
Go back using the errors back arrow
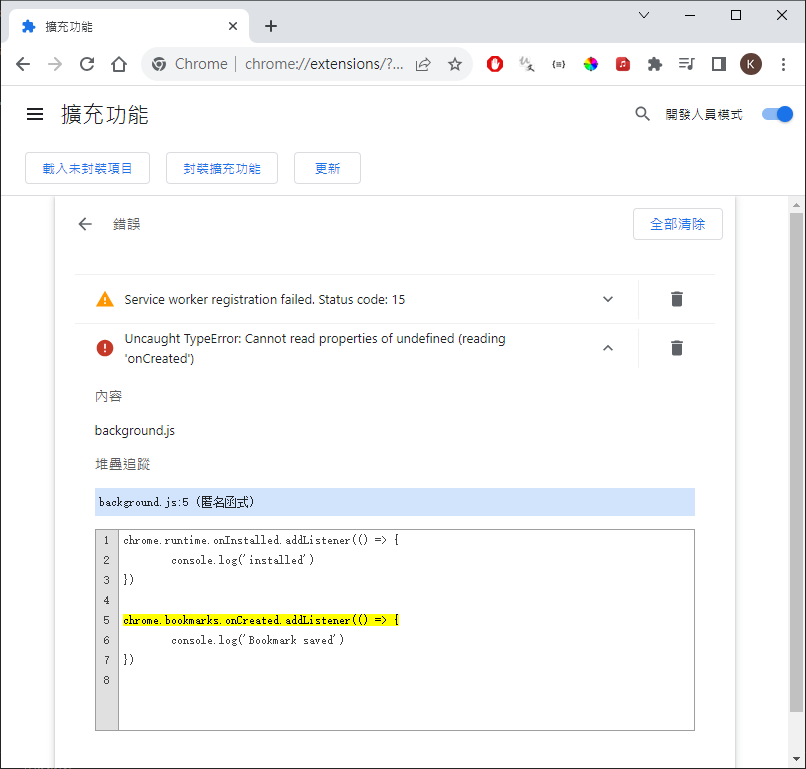tap(85, 224)
